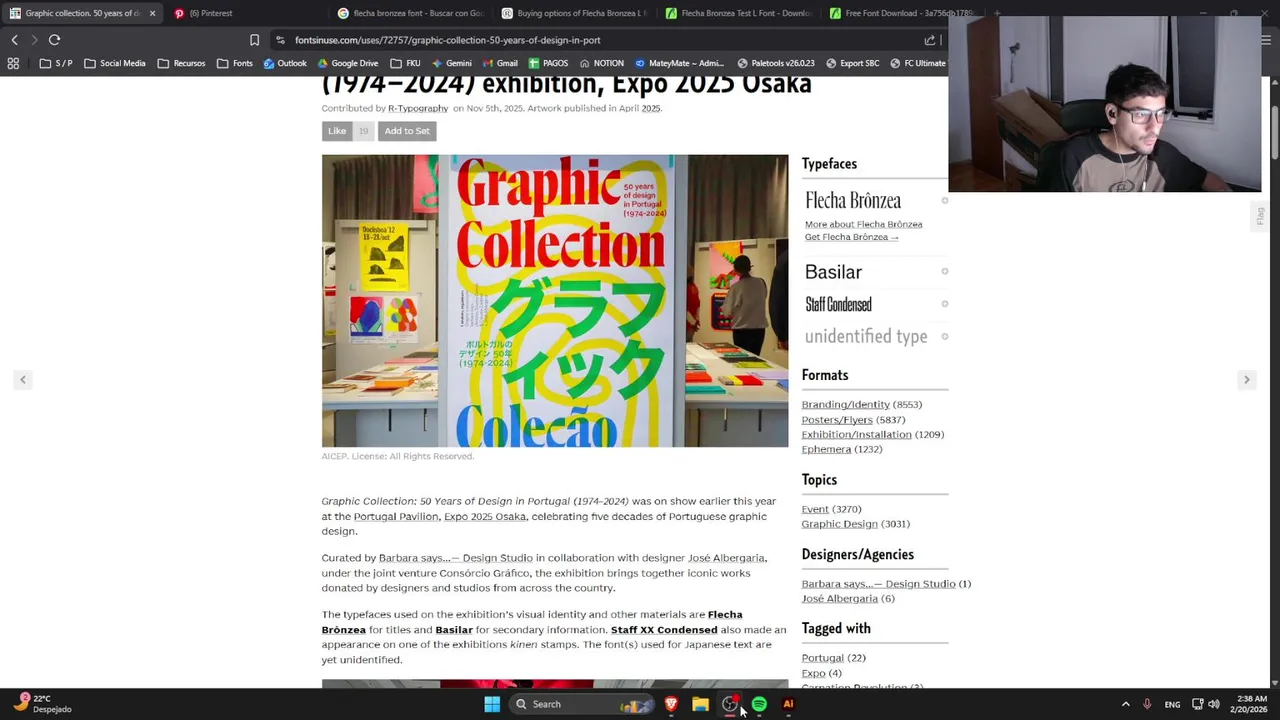
Task: Open the S / P bookmarks folder
Action: (56, 63)
